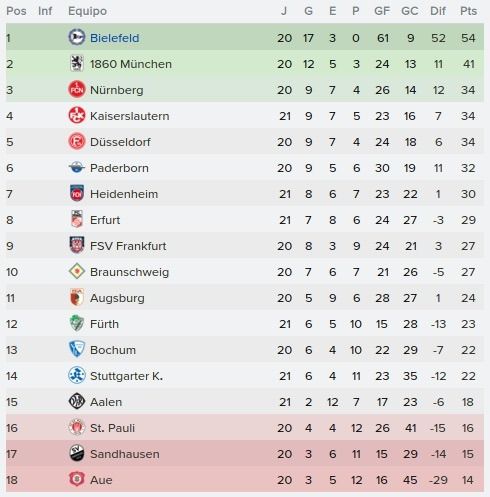490x497 pixels.
Task: Click the 1860 München club crest
Action: [77, 63]
